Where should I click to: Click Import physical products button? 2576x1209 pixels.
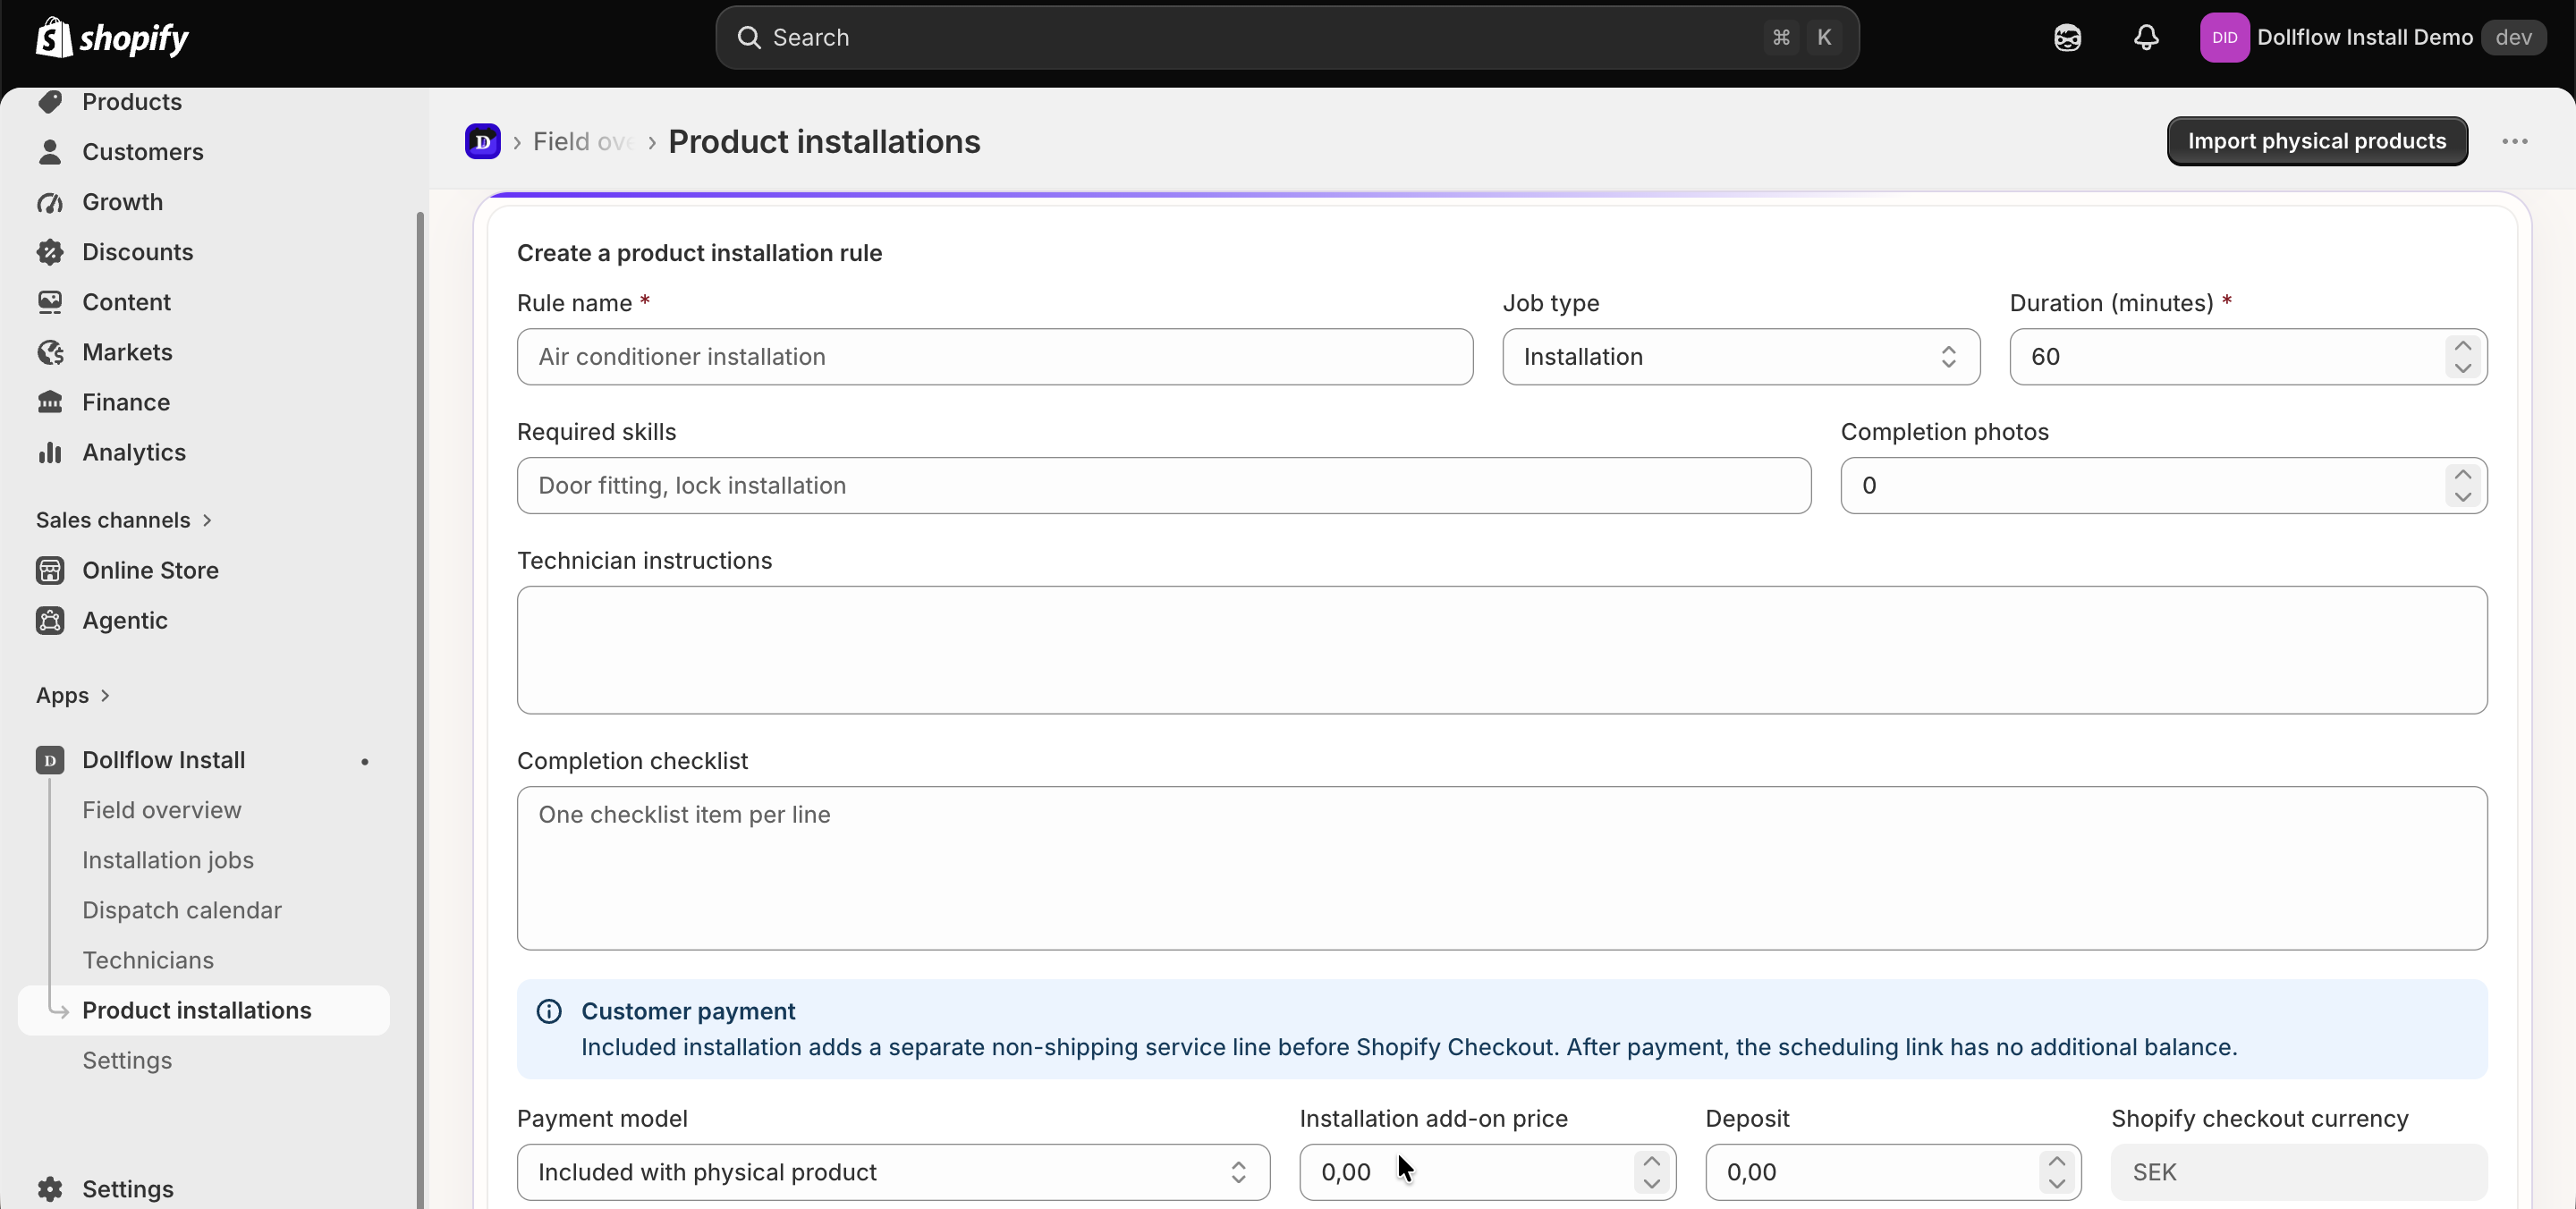pos(2317,141)
